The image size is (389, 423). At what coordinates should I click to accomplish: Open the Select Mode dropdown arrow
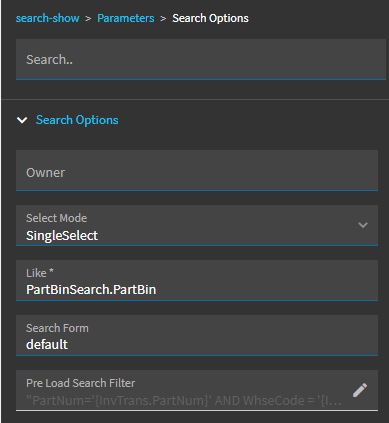(363, 225)
